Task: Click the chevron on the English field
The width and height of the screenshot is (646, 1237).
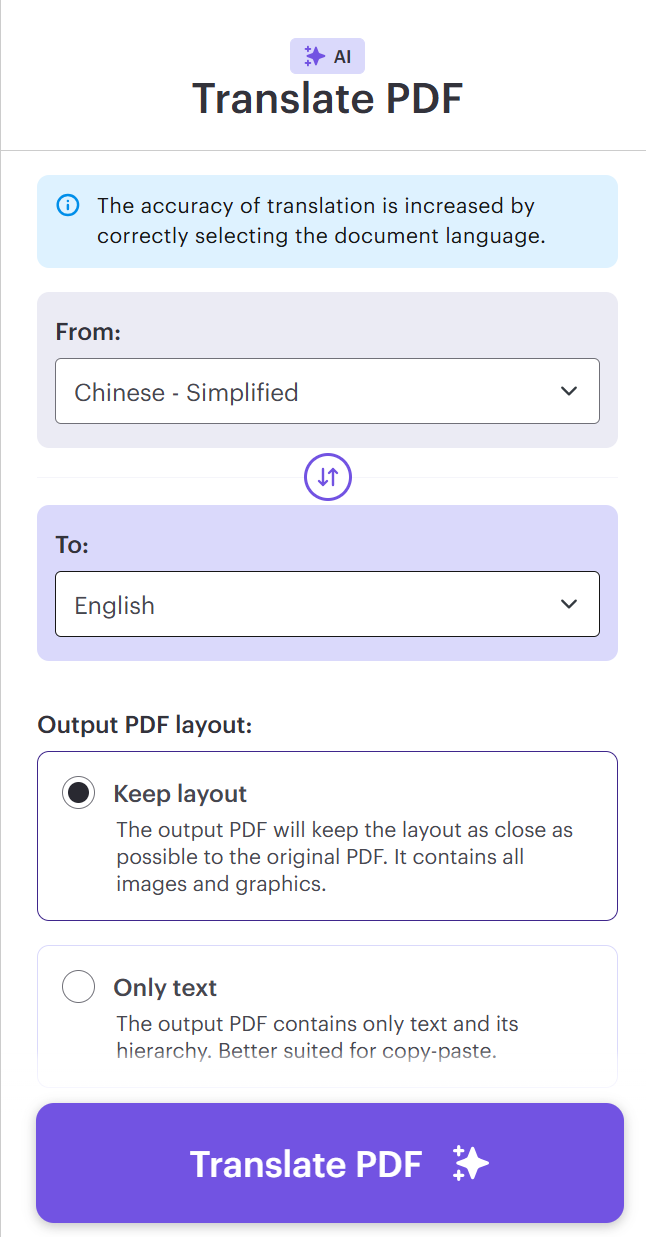Action: [569, 604]
